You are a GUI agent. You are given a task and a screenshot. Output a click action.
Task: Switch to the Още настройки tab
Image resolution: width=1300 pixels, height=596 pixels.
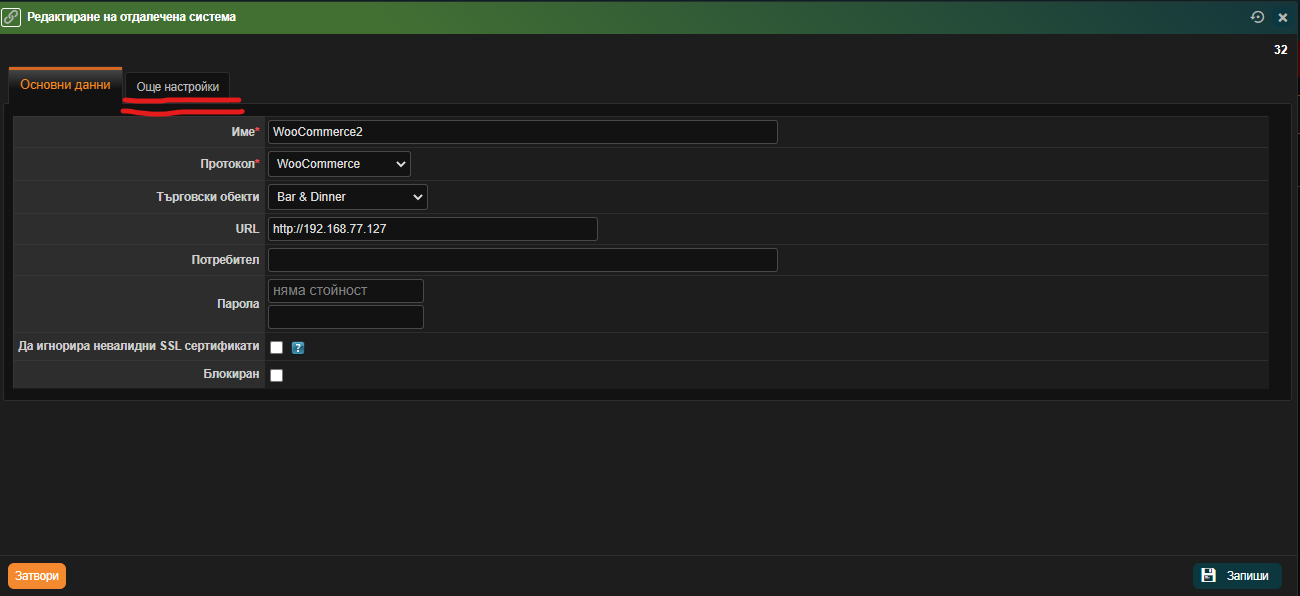[178, 87]
